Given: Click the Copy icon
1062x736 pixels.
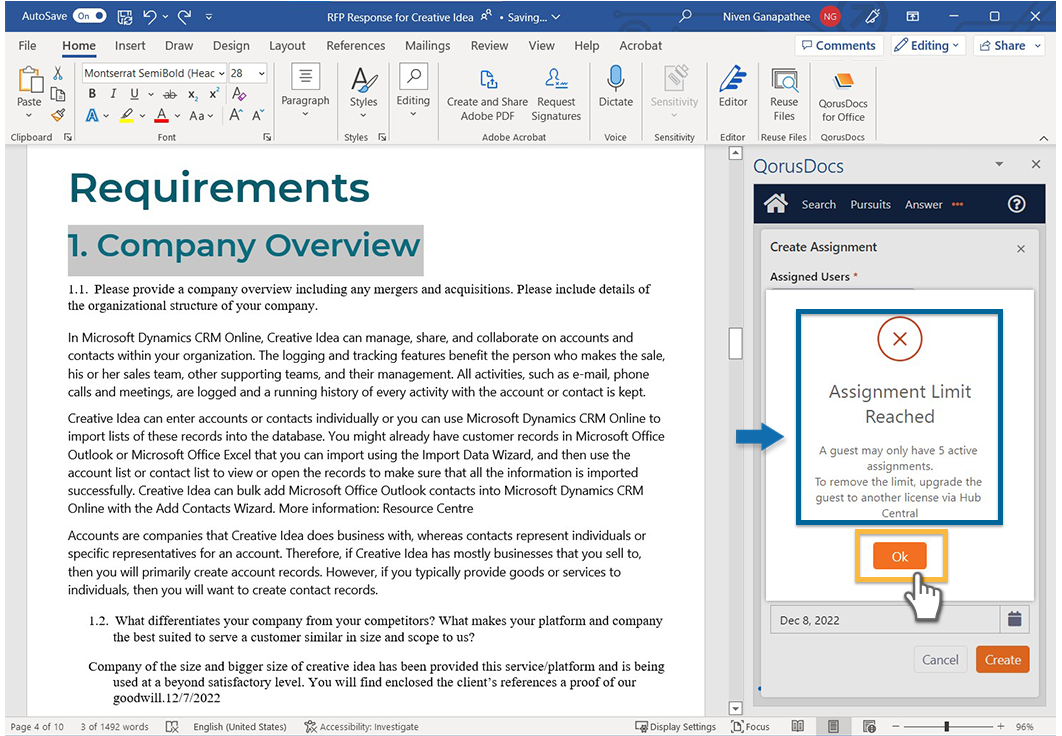Looking at the screenshot, I should pos(58,94).
